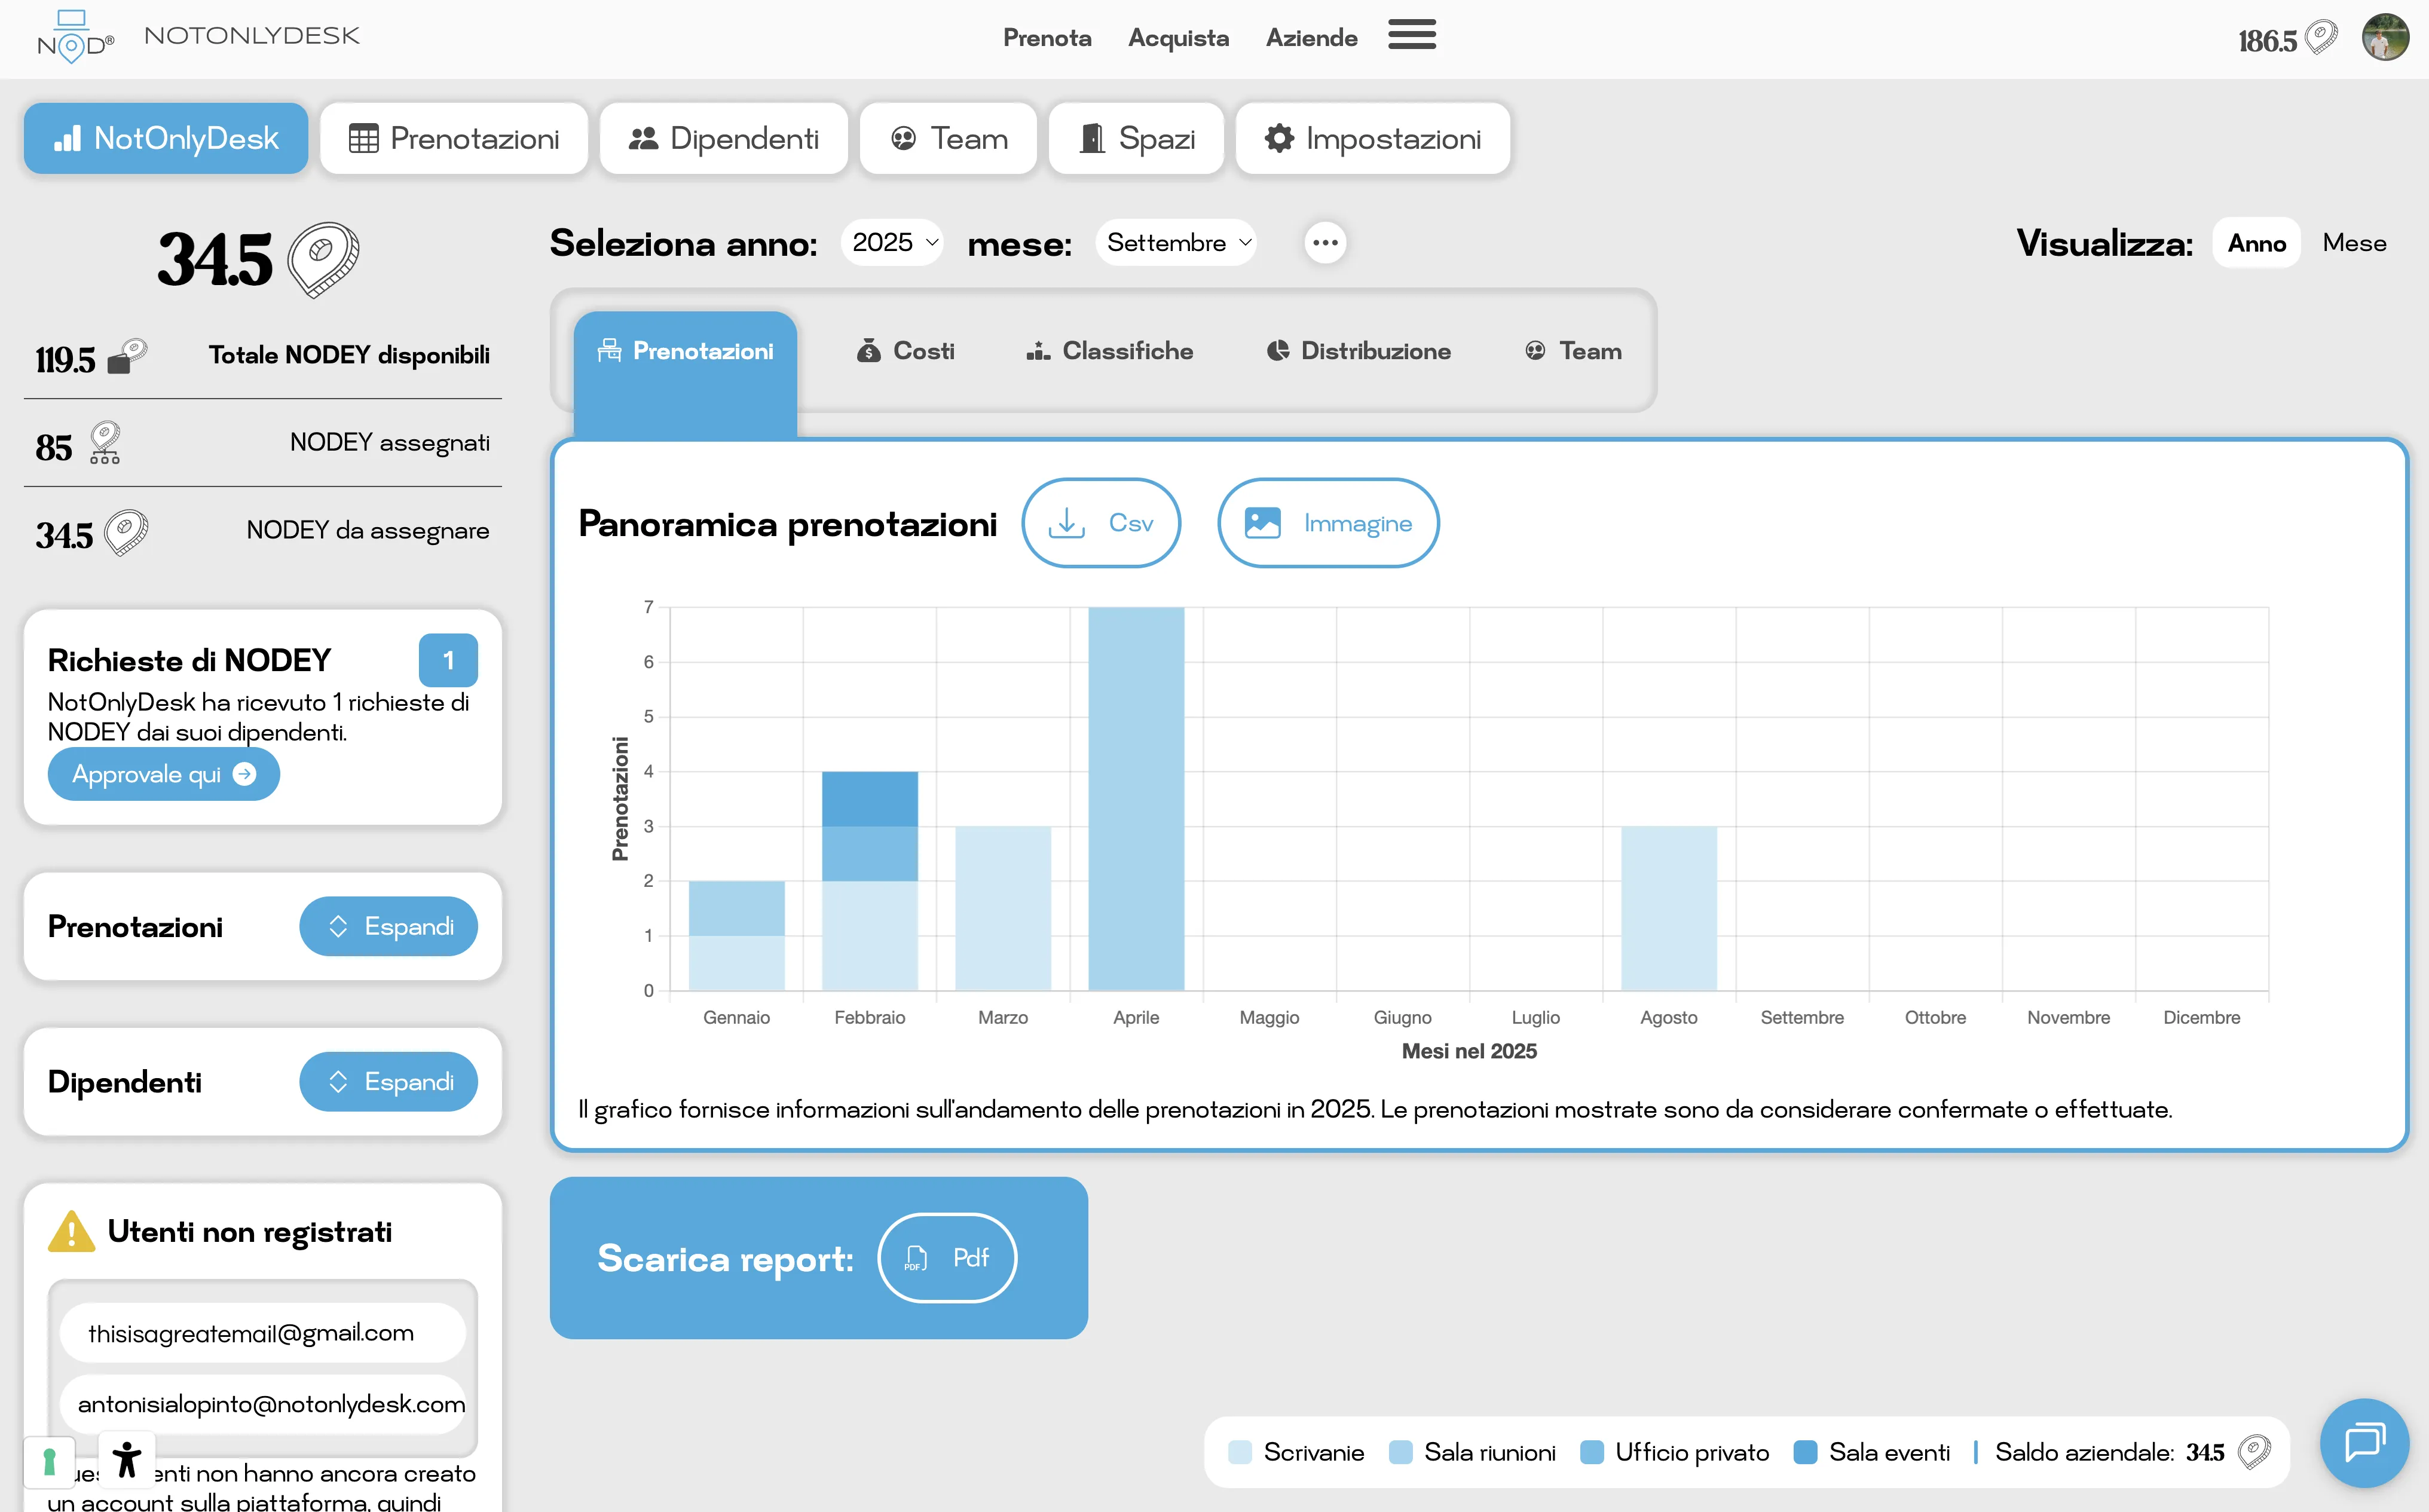Toggle Sala eventi series in legend
The height and width of the screenshot is (1512, 2429).
(1871, 1452)
